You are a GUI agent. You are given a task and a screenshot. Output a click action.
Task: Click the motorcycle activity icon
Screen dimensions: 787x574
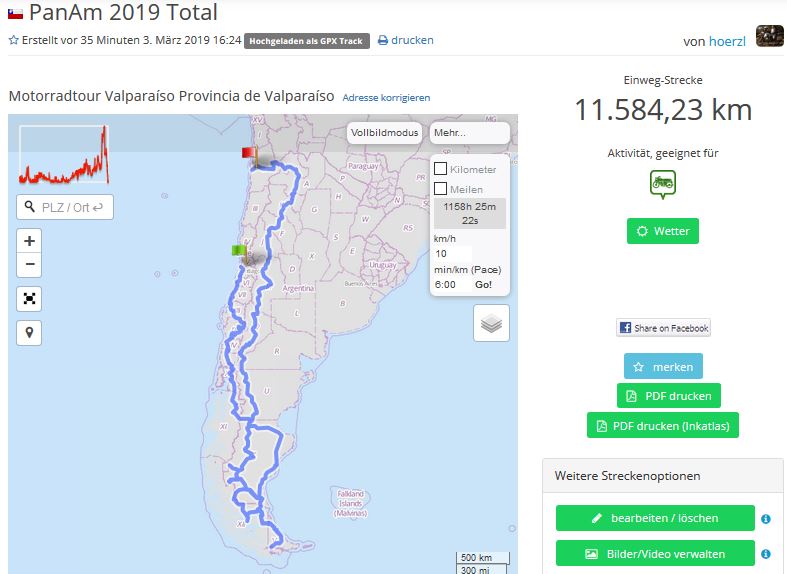pos(662,184)
